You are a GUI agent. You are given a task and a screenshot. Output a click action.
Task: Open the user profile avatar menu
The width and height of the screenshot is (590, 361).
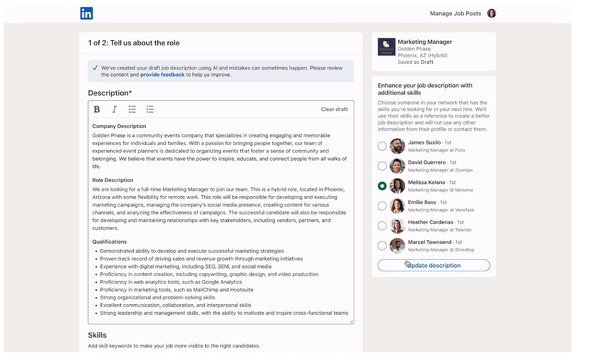(x=491, y=14)
